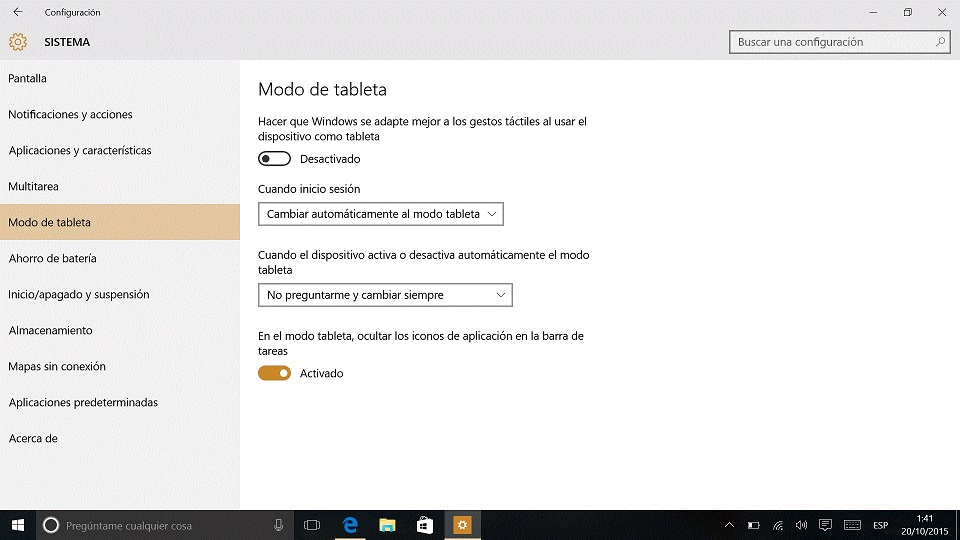This screenshot has width=960, height=540.
Task: Open File Explorer from the taskbar
Action: pyautogui.click(x=387, y=525)
